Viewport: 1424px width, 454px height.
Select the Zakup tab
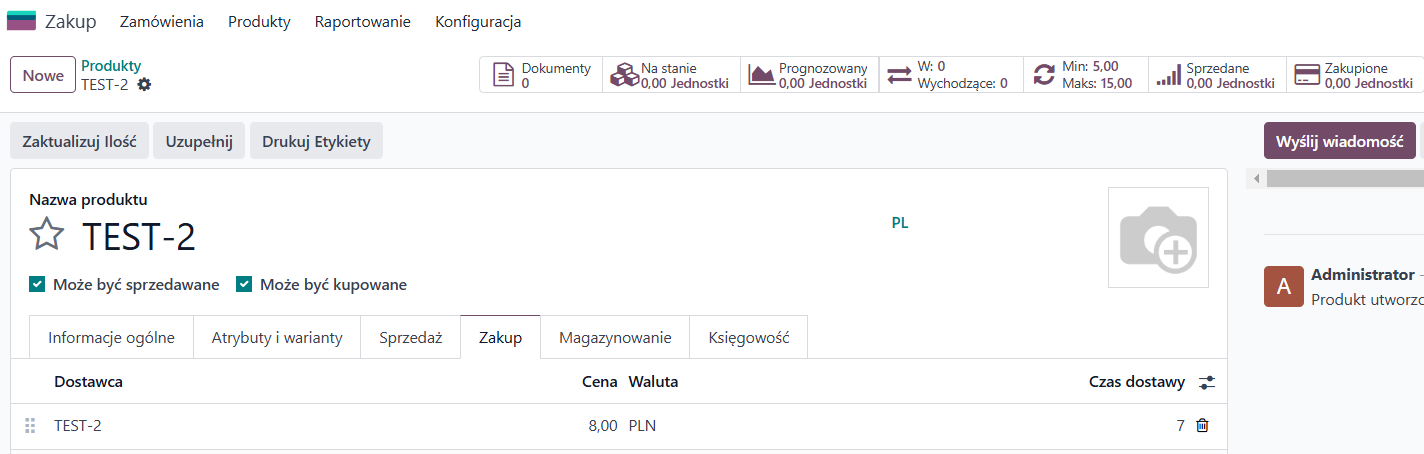coord(500,338)
